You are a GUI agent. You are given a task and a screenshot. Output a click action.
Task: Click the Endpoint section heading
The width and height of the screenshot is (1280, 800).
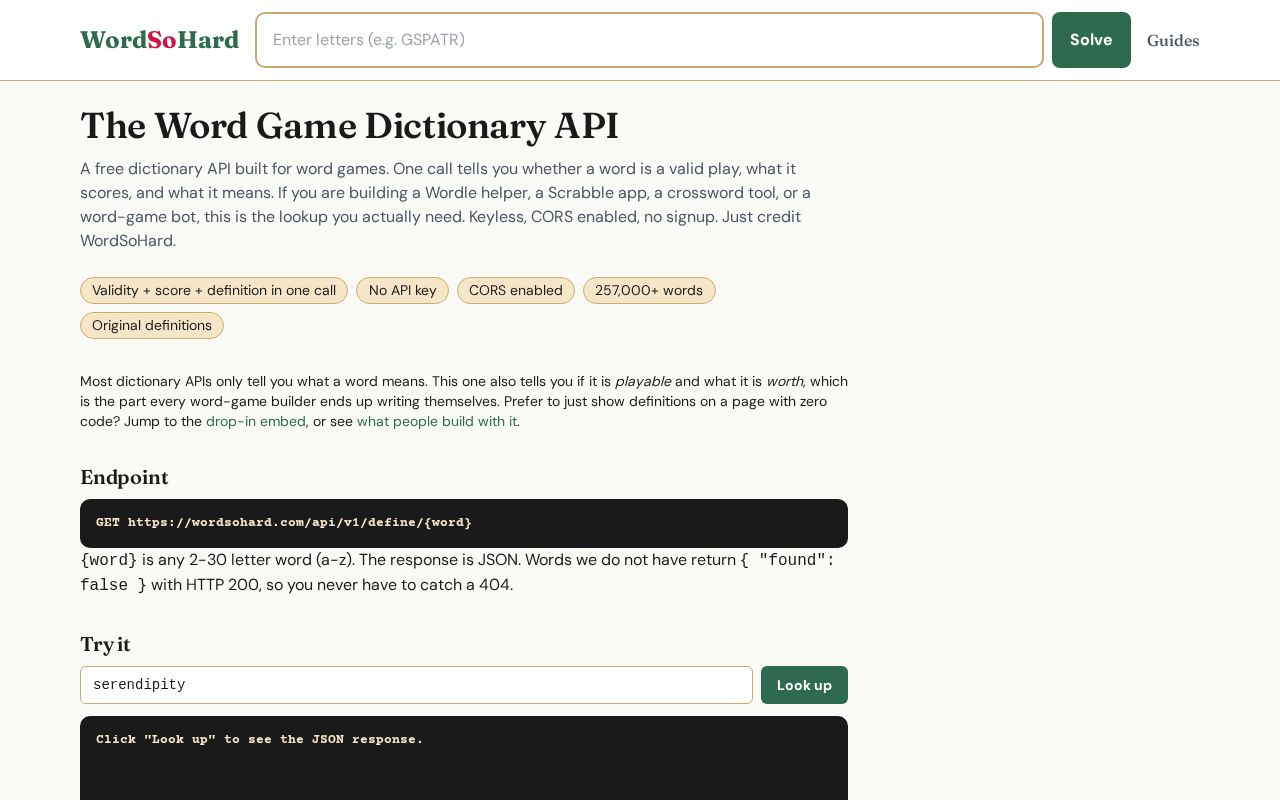pyautogui.click(x=124, y=478)
